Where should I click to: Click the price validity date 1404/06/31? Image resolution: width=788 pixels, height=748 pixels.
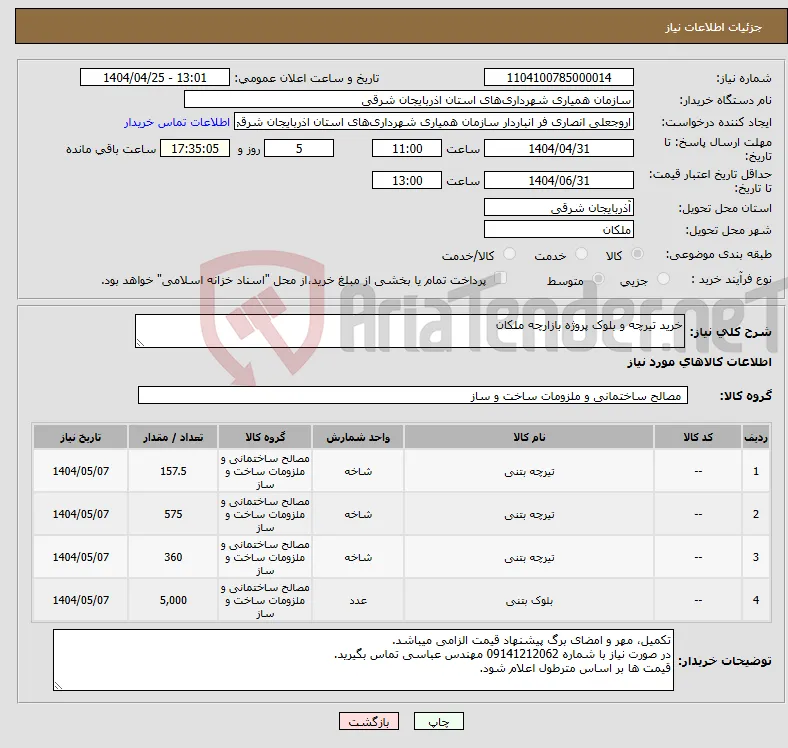(558, 180)
